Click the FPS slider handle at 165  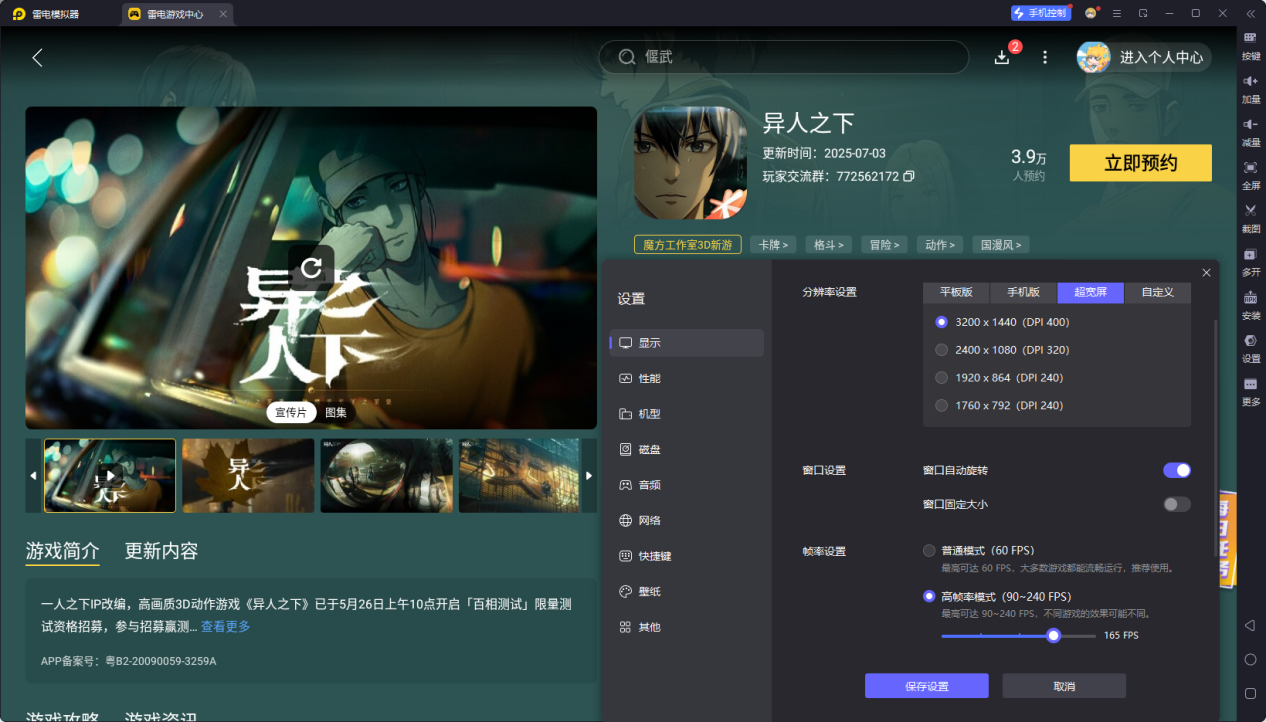coord(1053,635)
